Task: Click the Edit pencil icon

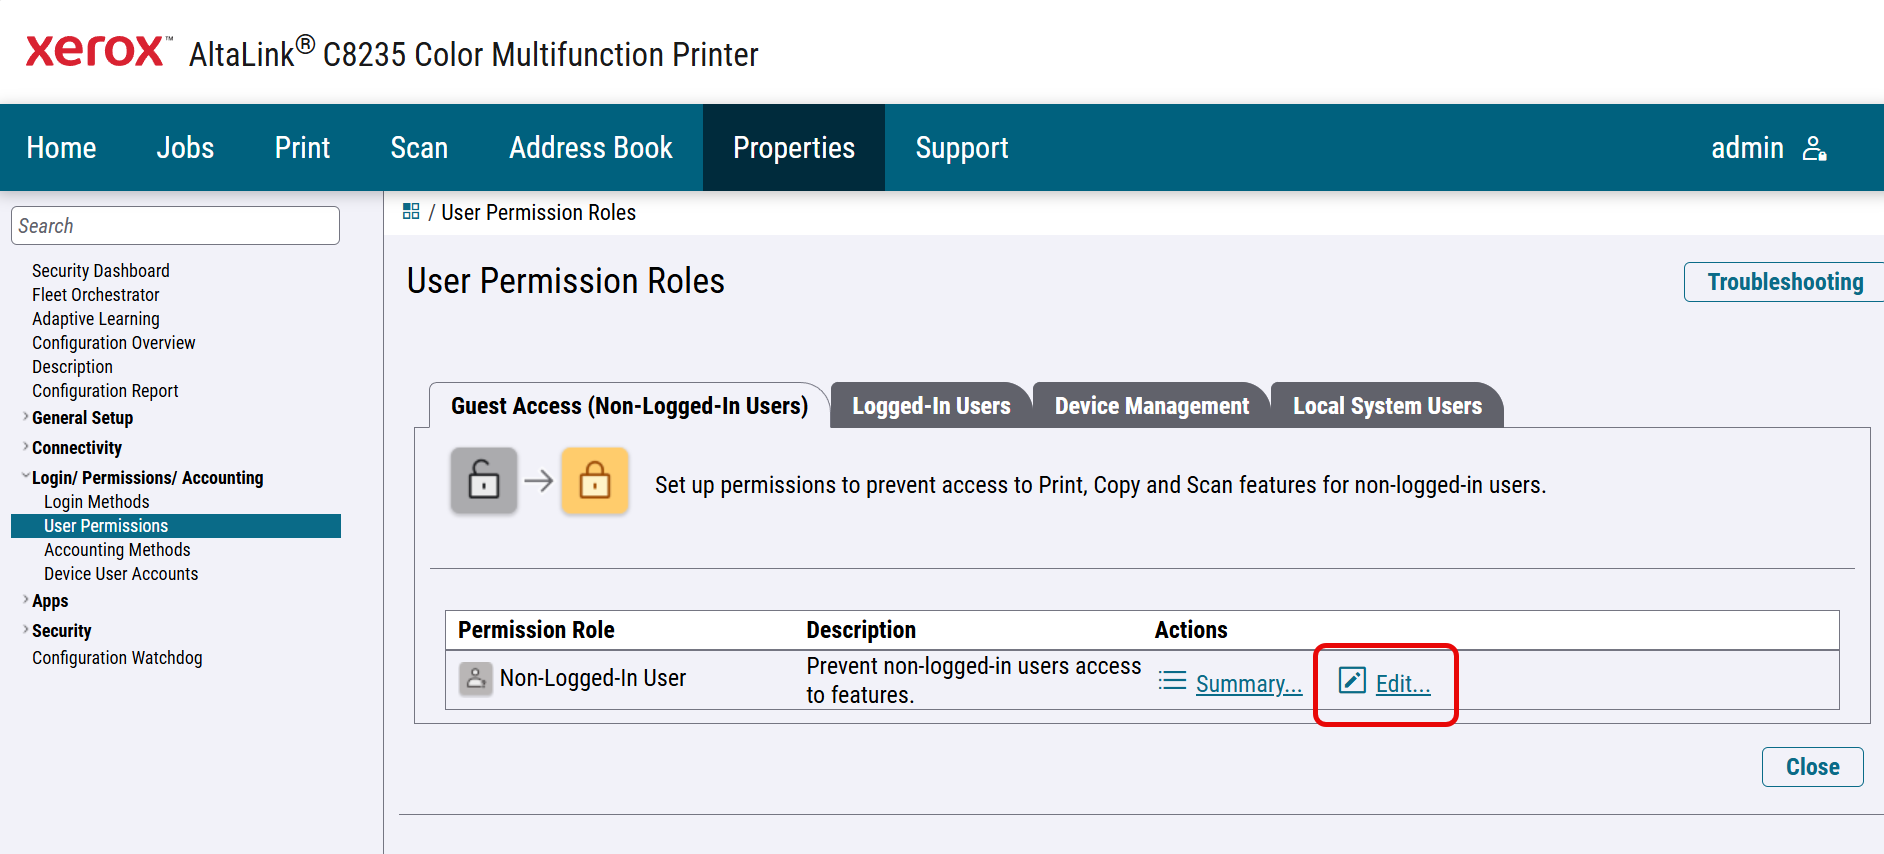Action: tap(1352, 681)
